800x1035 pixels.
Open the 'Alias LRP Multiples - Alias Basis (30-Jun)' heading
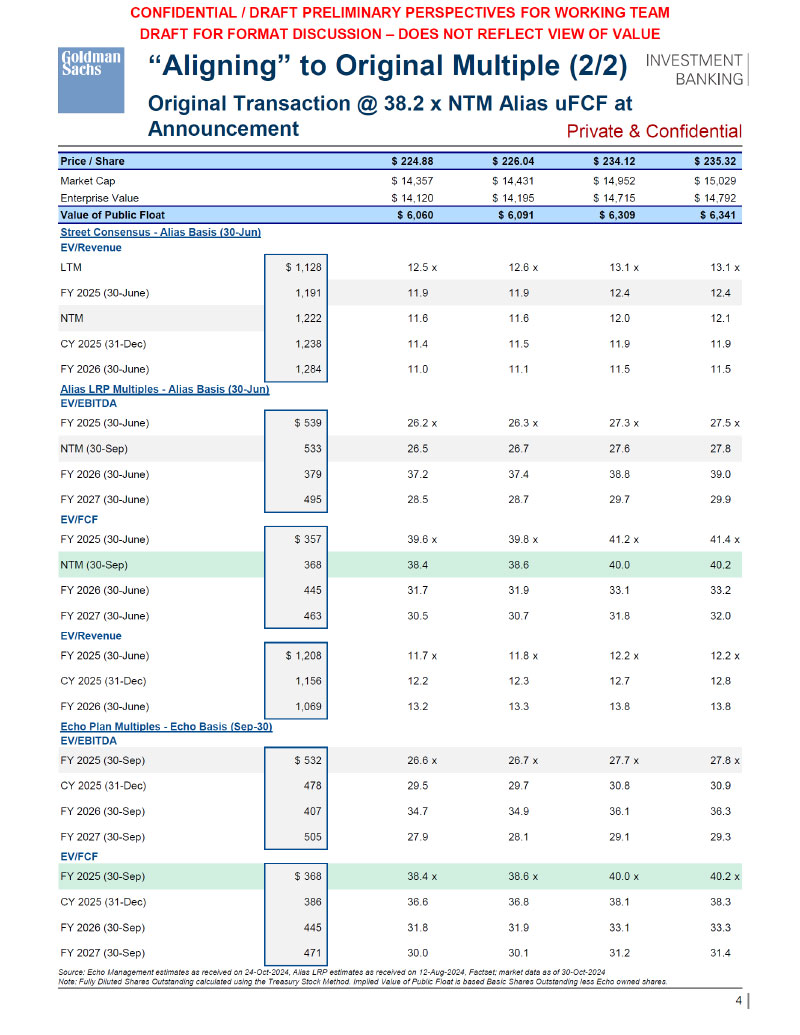click(x=165, y=389)
